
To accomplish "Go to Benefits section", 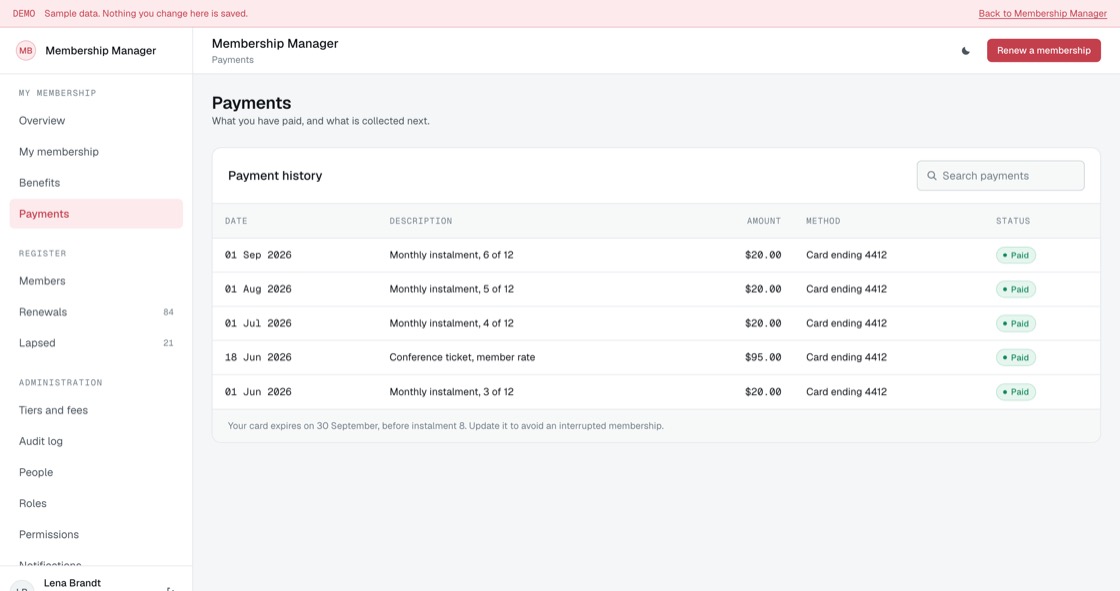I will coord(96,183).
